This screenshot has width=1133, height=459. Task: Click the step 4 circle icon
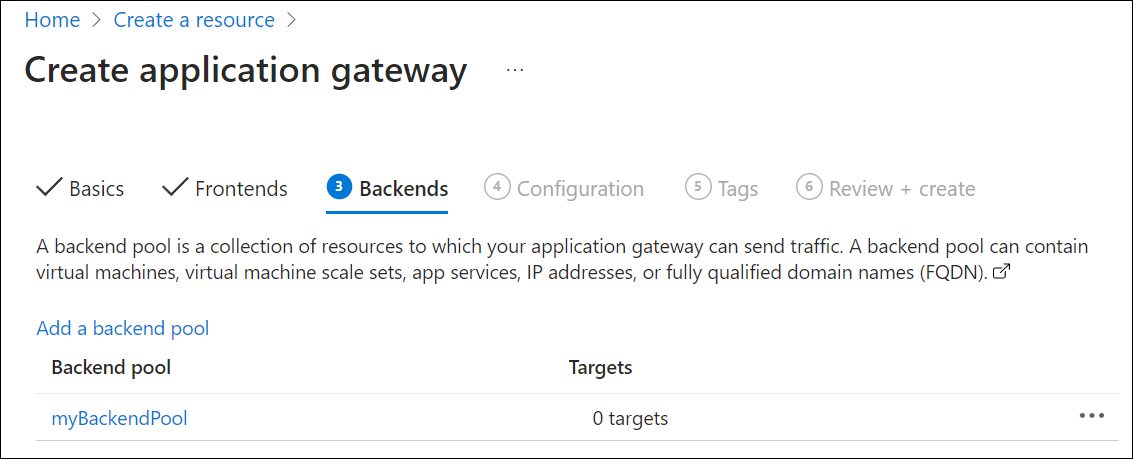click(x=497, y=187)
